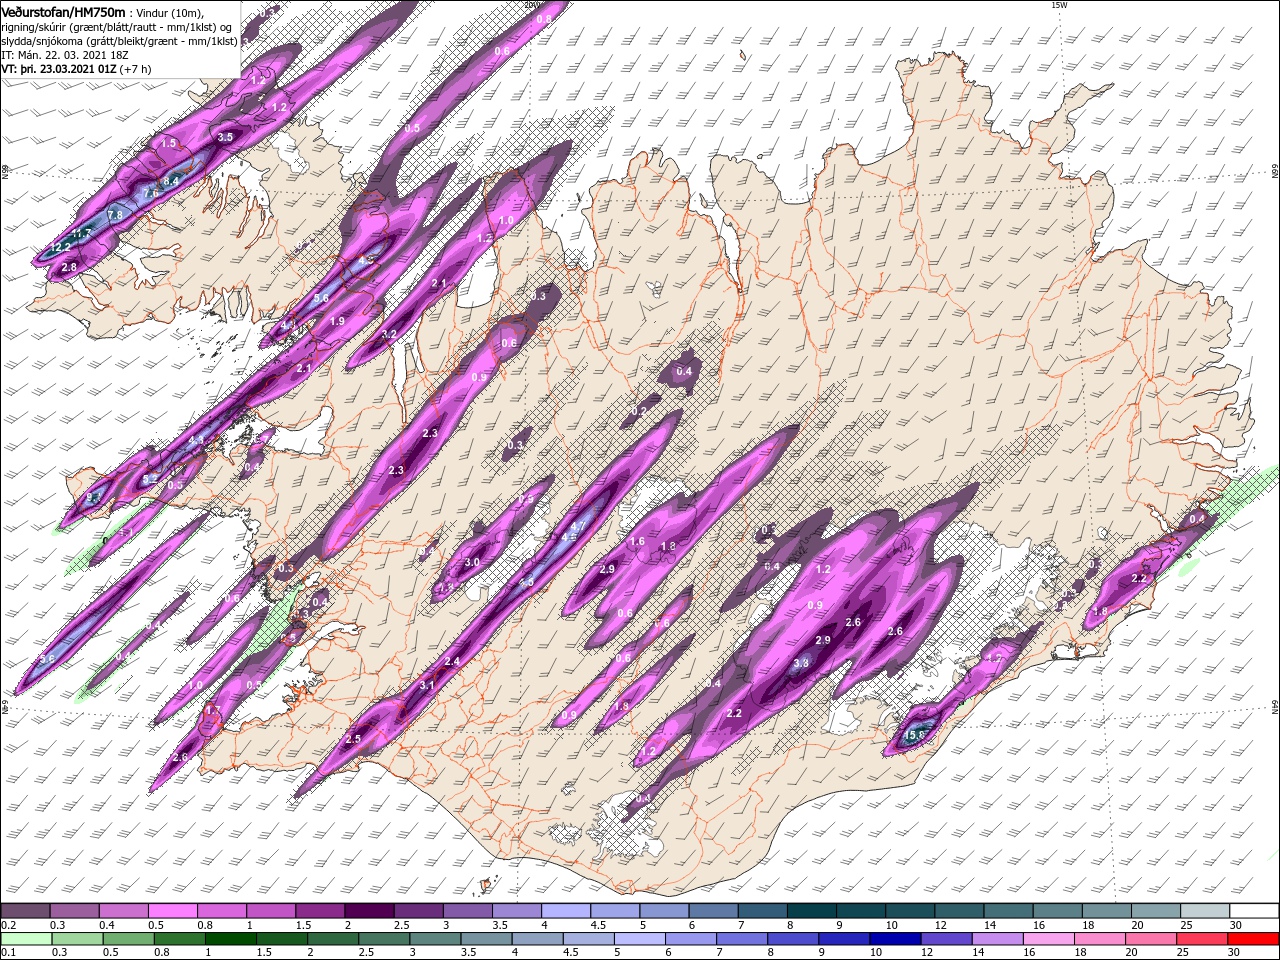Click the 11.7 value on the map
The image size is (1280, 960).
pyautogui.click(x=82, y=233)
